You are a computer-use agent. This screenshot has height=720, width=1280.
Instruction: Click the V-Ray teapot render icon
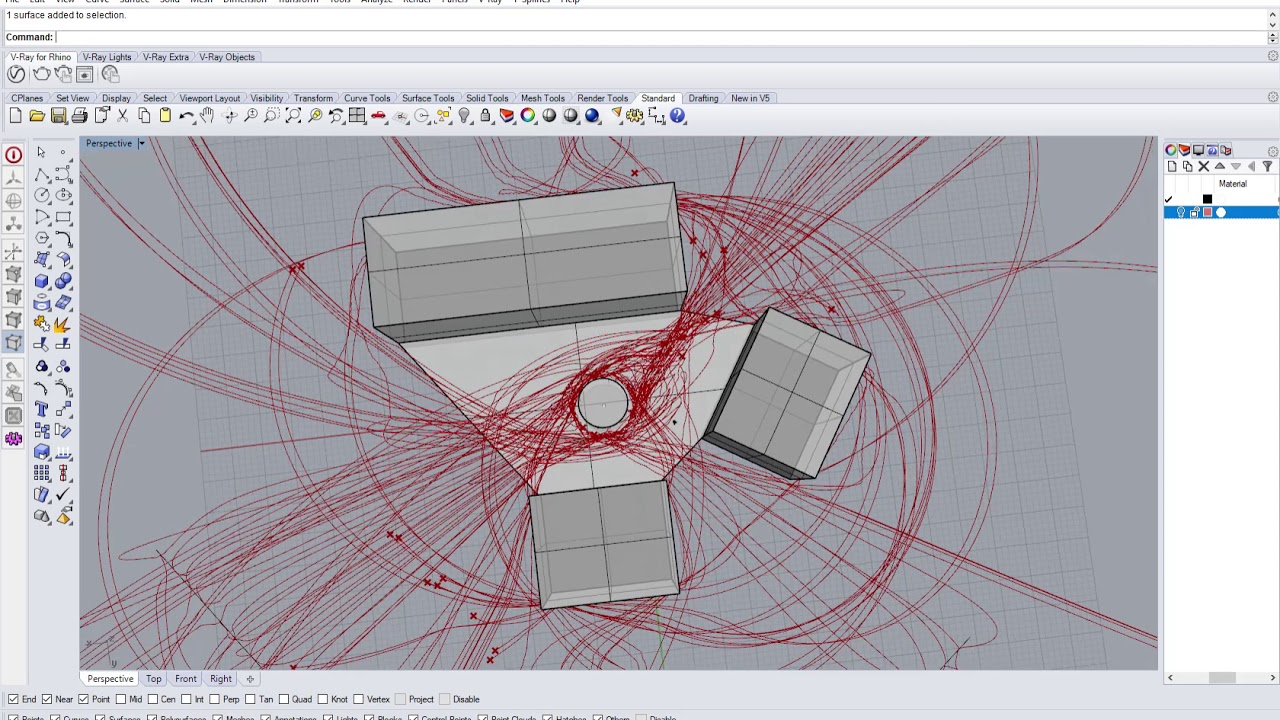pos(41,75)
